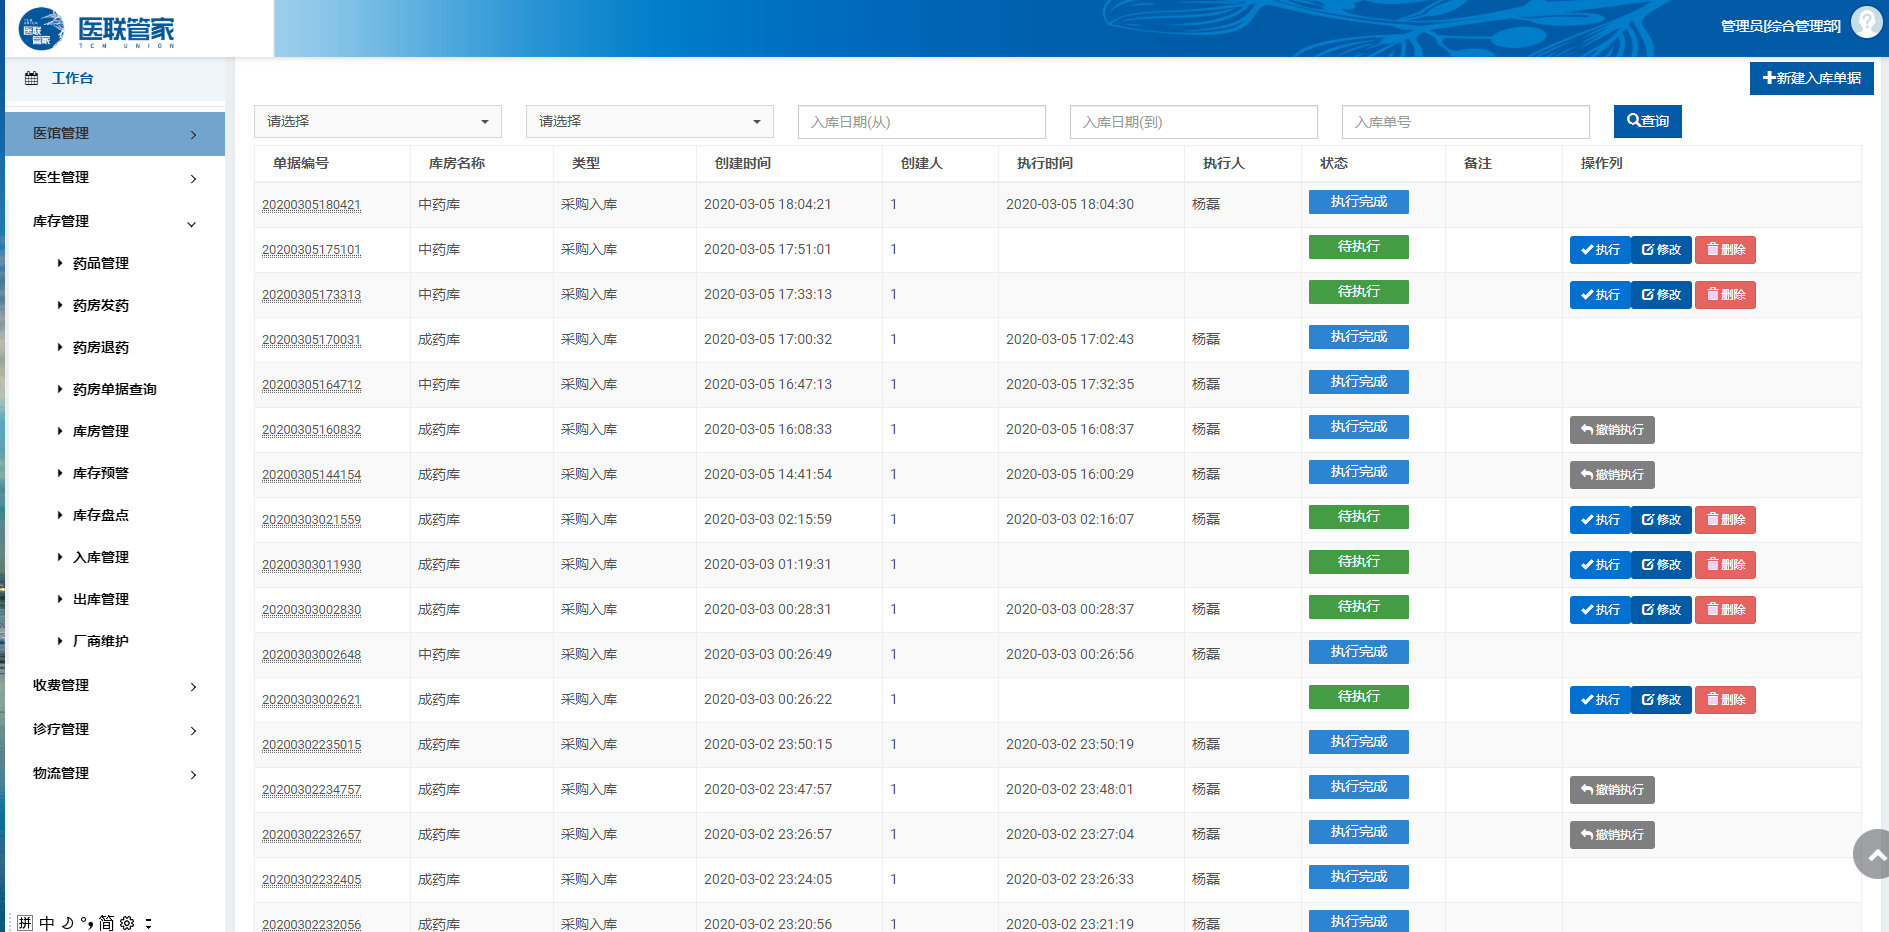Revoke execution of order 20200305160832
The width and height of the screenshot is (1889, 932).
coord(1612,430)
